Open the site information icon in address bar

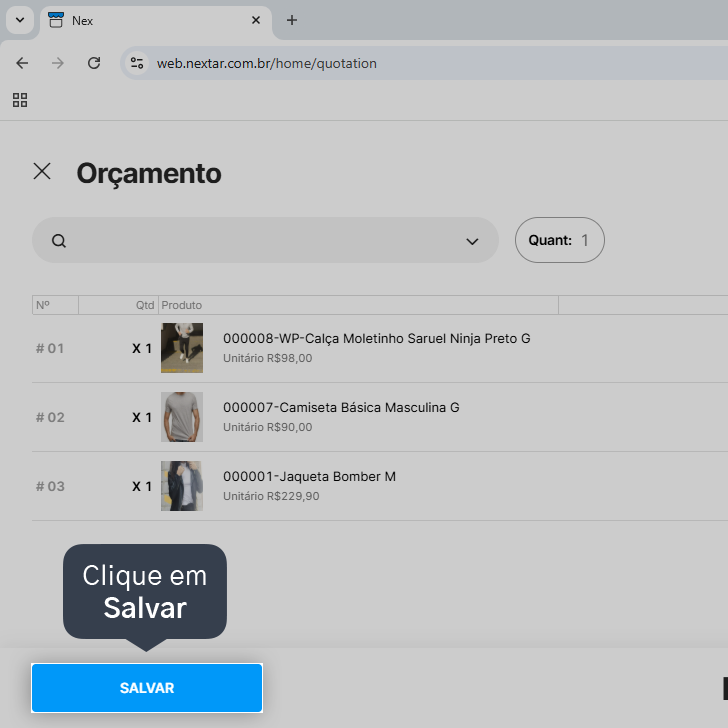pos(137,63)
